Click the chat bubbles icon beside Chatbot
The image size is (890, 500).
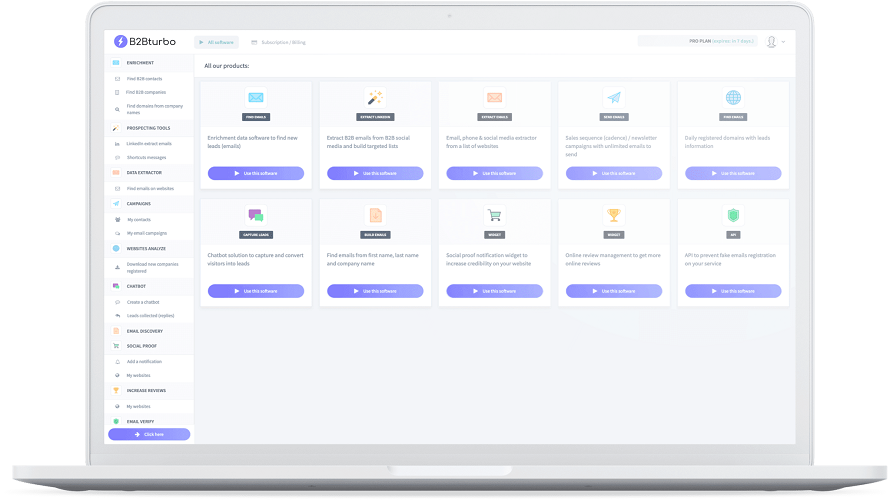tap(116, 286)
